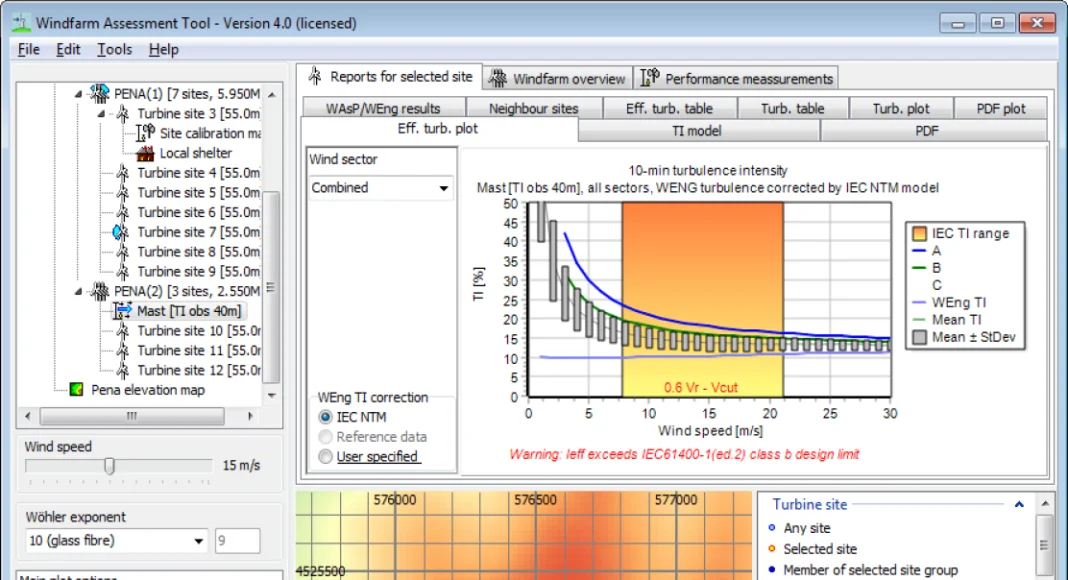Select the IEC NTM radio button

pyautogui.click(x=325, y=417)
